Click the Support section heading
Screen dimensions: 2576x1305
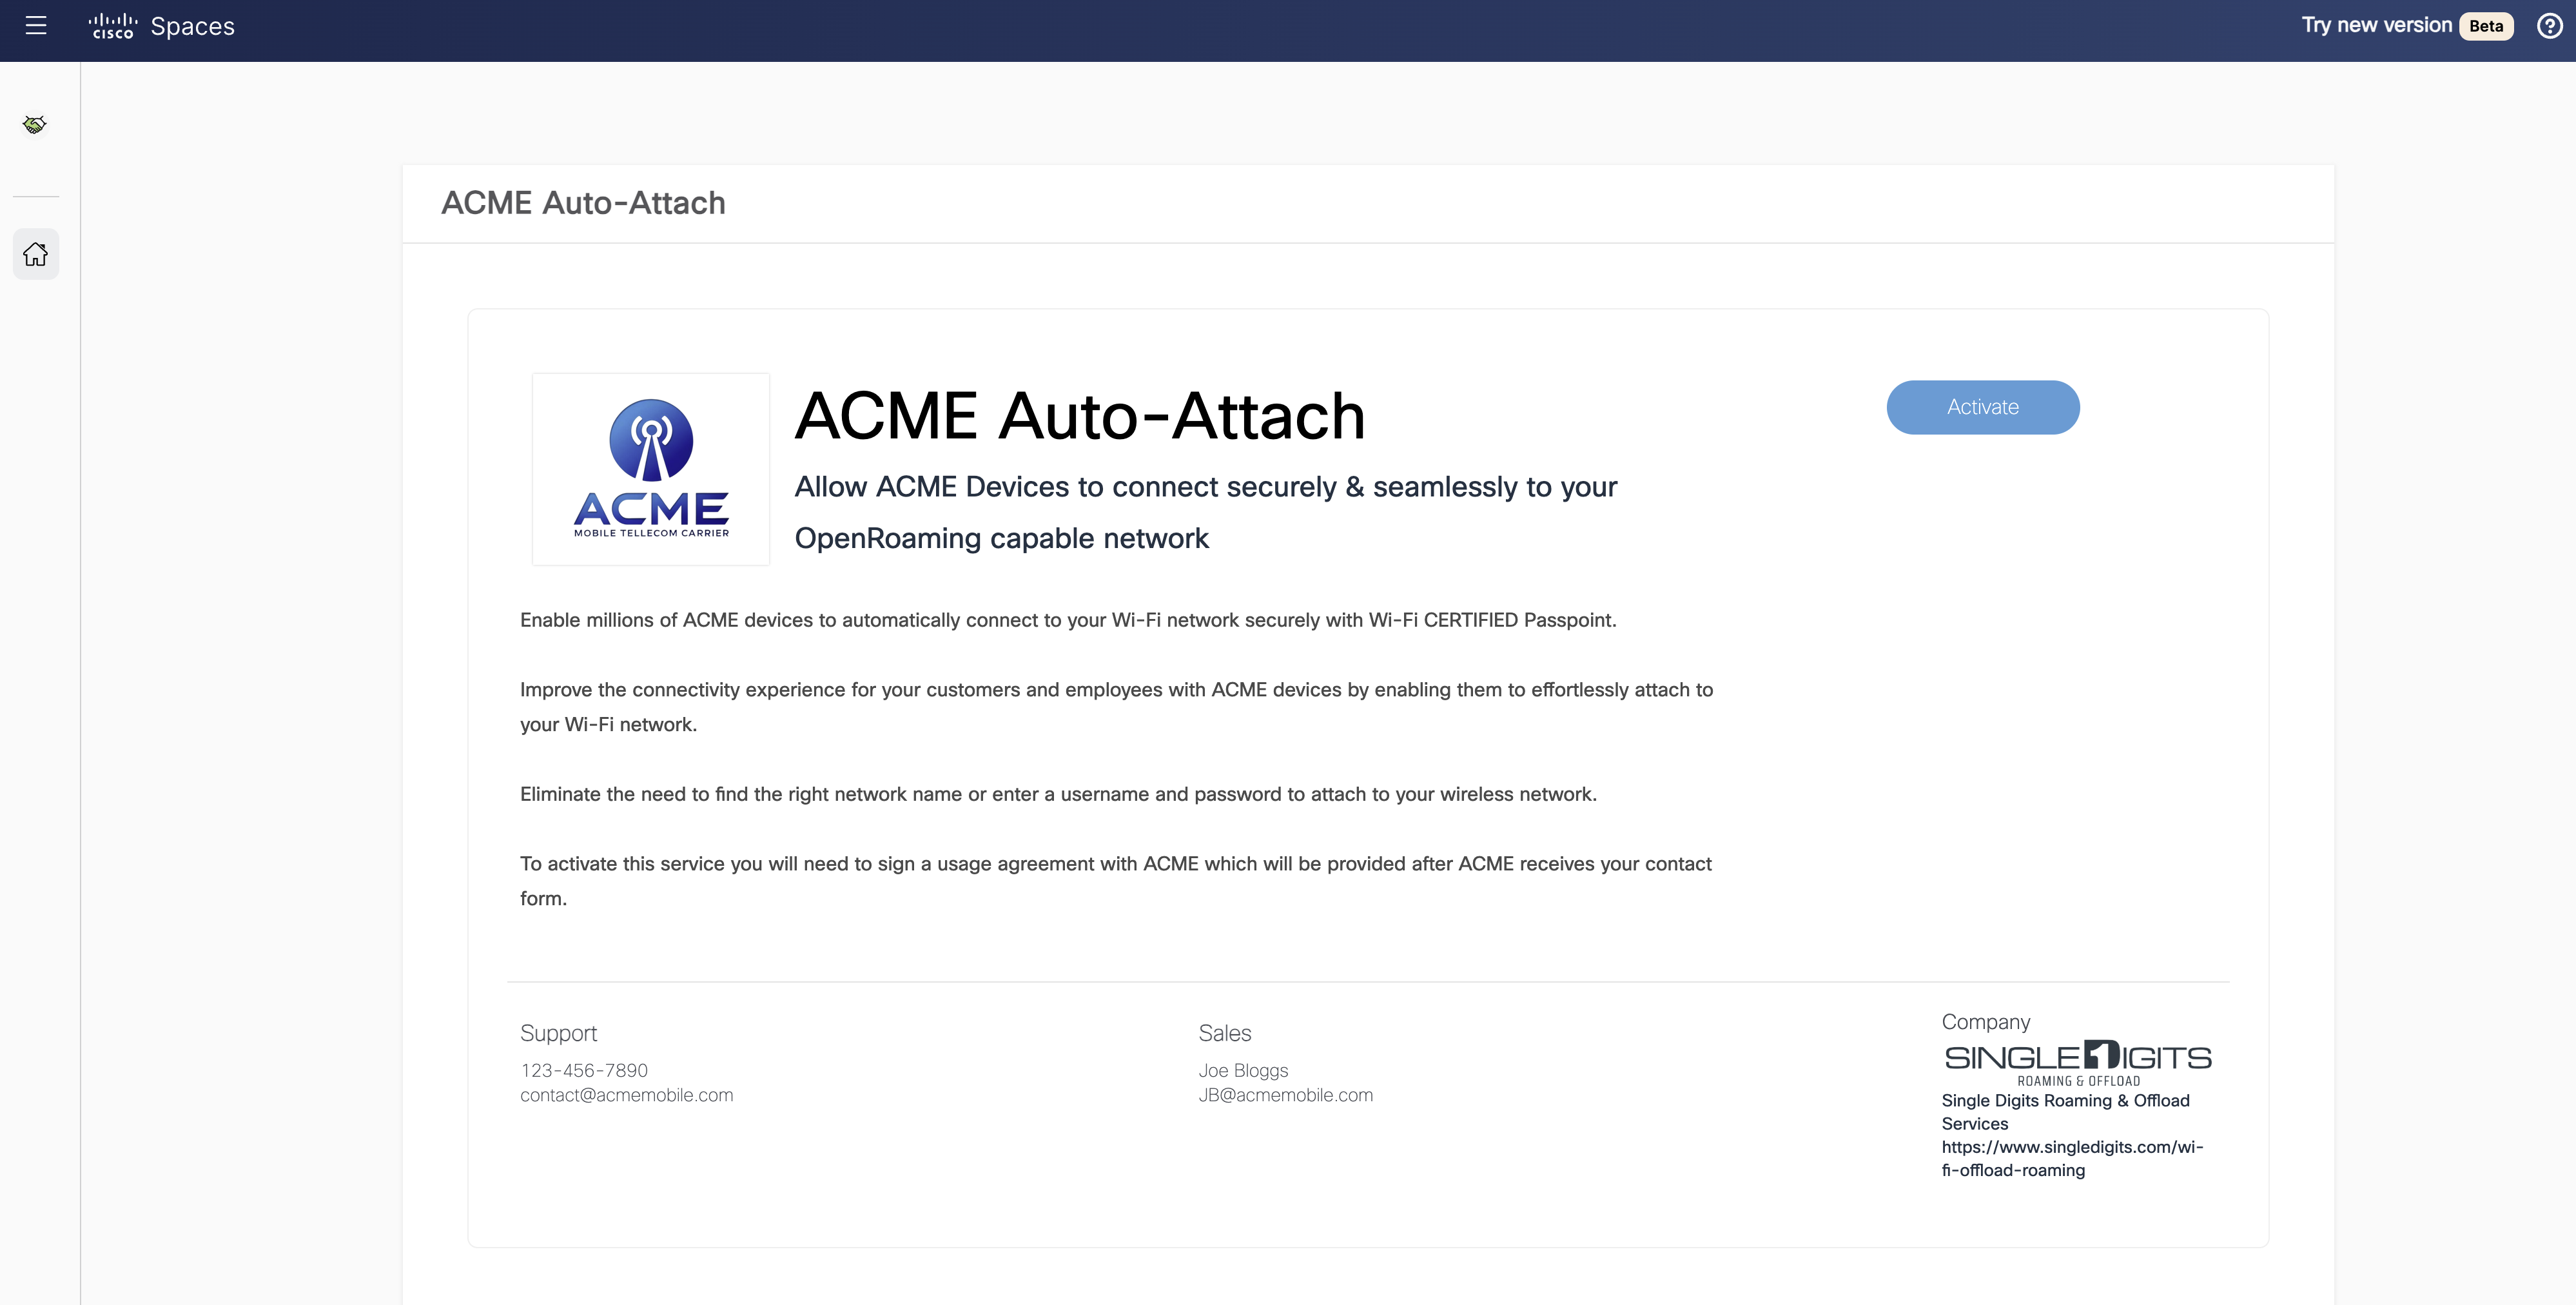pos(558,1033)
